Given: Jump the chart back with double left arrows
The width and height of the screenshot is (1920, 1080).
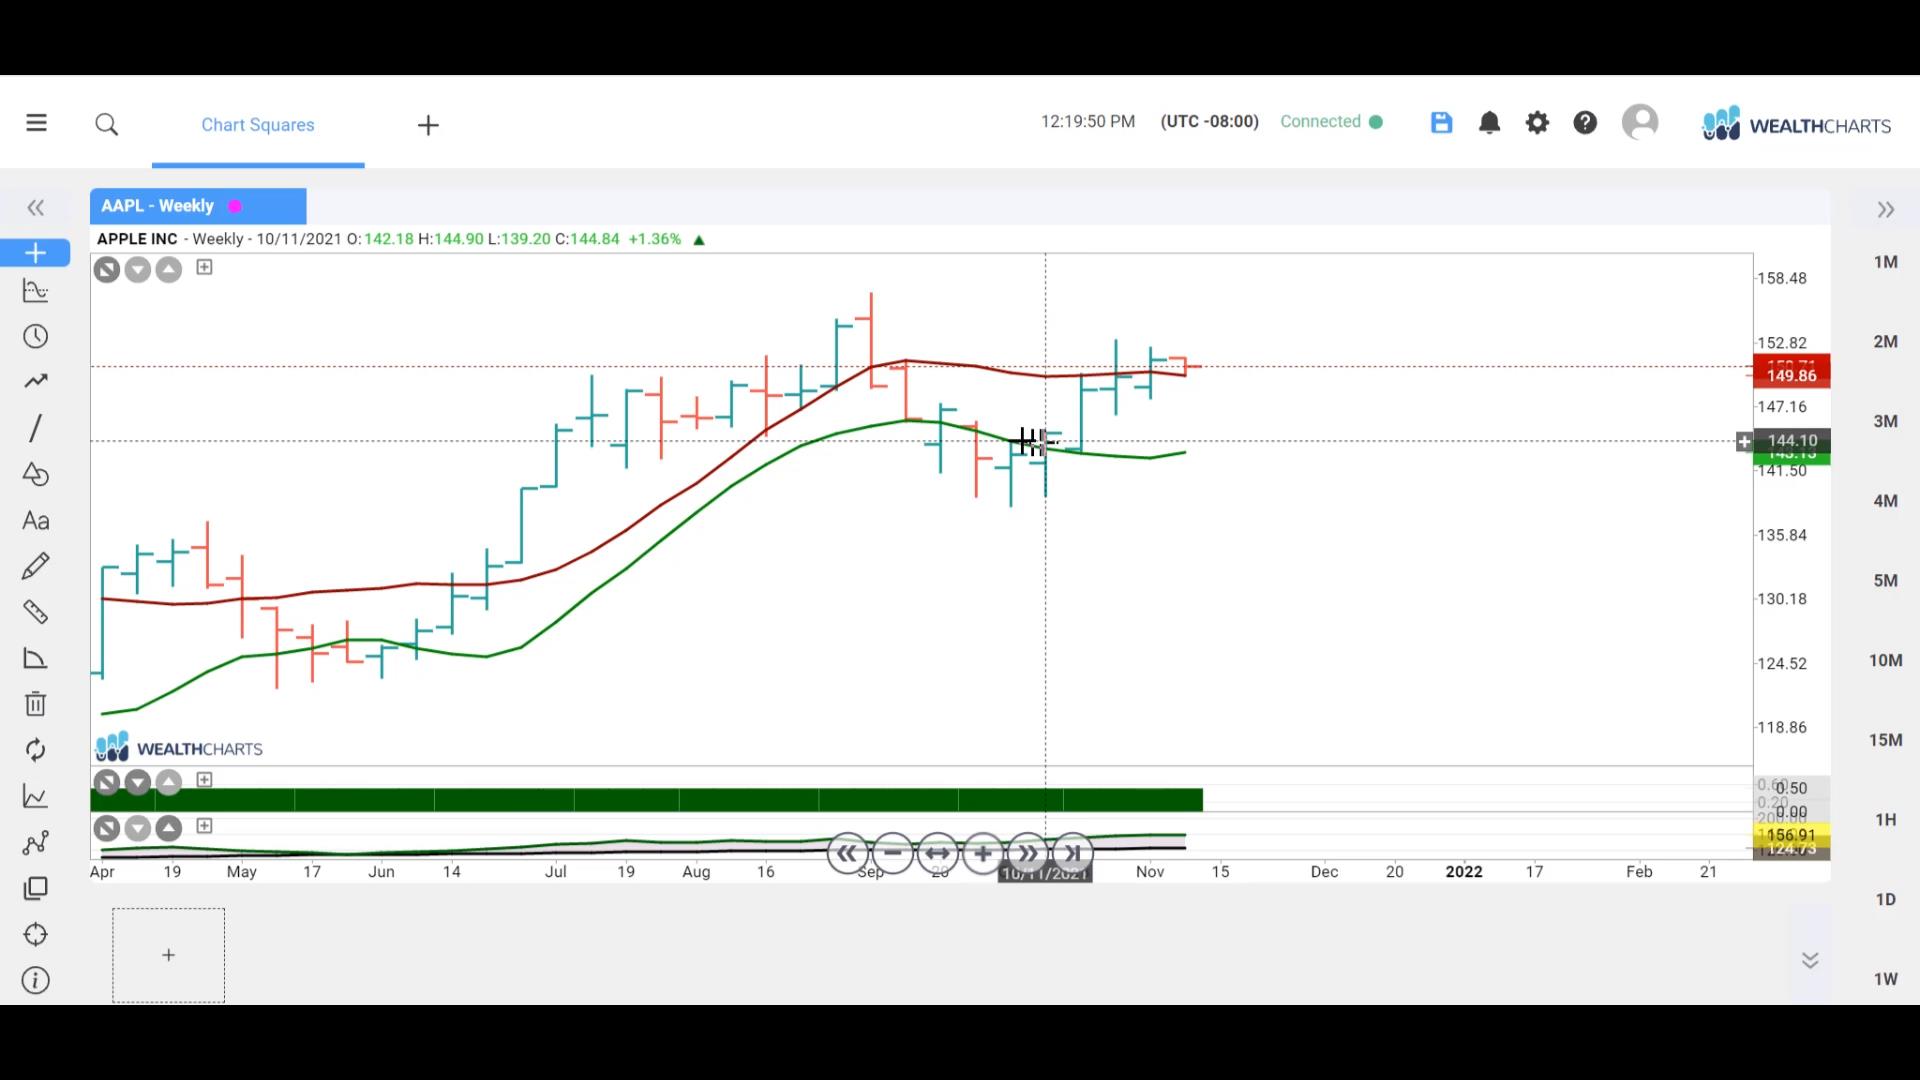Looking at the screenshot, I should 848,853.
